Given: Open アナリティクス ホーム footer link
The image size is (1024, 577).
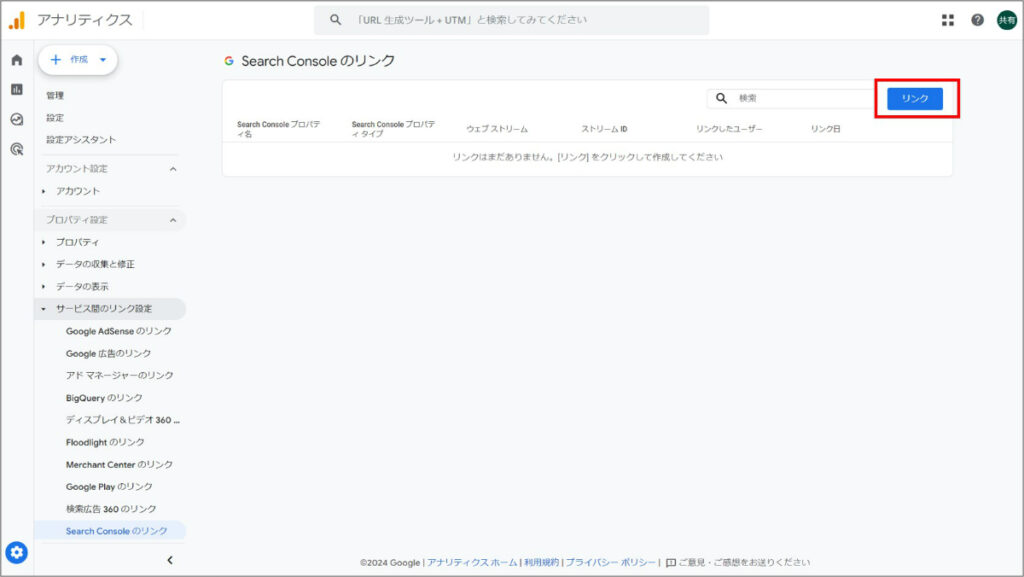Looking at the screenshot, I should point(472,562).
